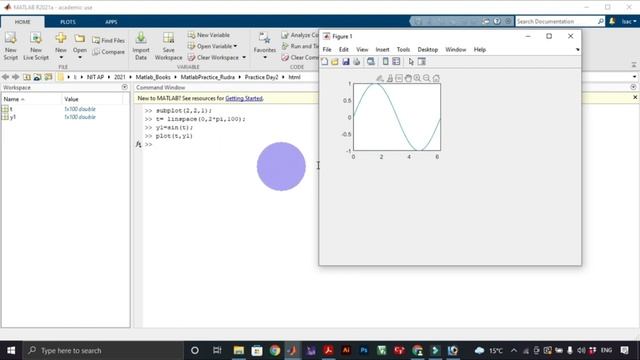Click the Search Documentation field
Viewport: 640px width, 360px height.
click(556, 21)
